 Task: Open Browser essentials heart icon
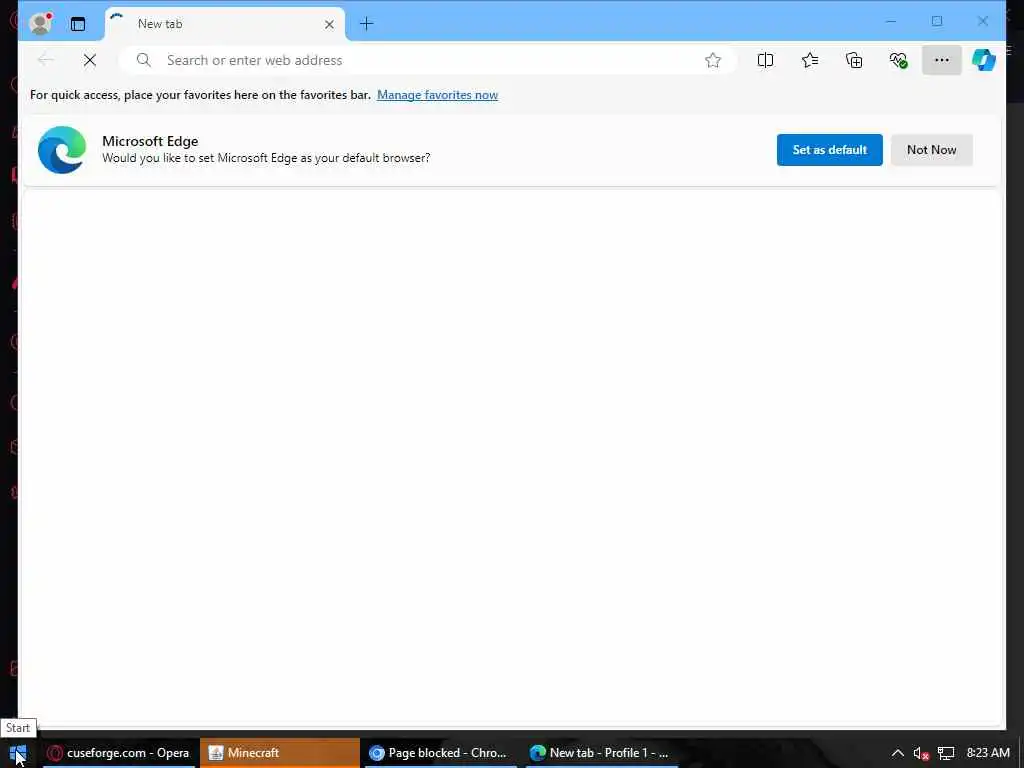coord(899,60)
